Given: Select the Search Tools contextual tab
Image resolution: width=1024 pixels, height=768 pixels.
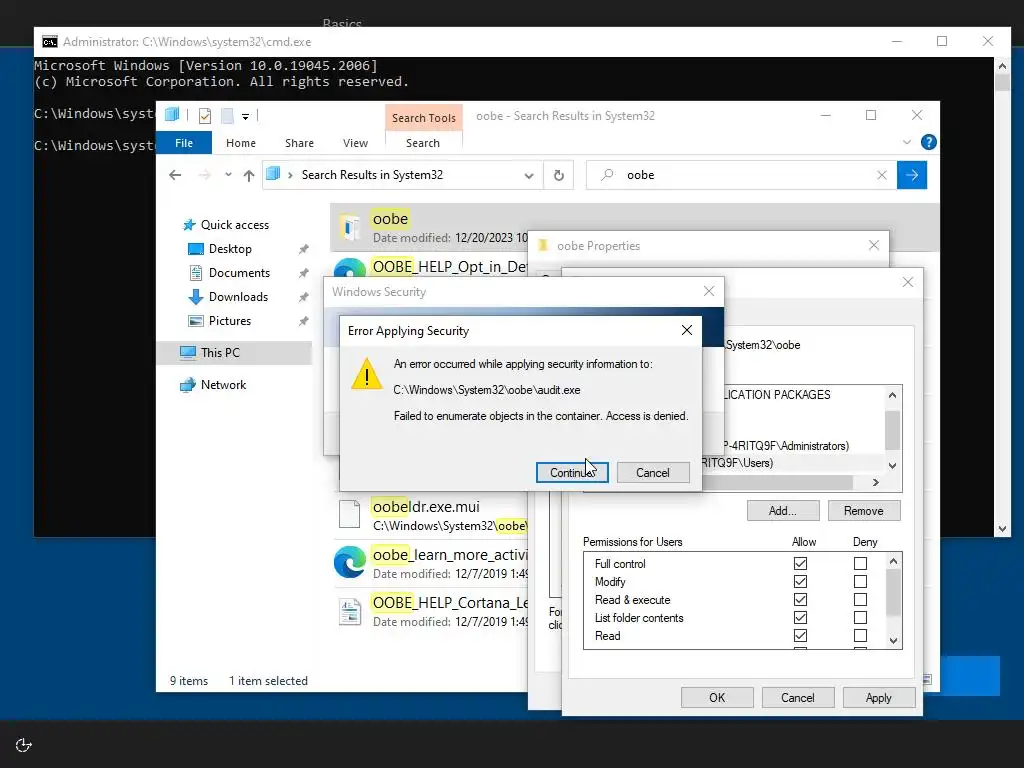Looking at the screenshot, I should pyautogui.click(x=424, y=118).
